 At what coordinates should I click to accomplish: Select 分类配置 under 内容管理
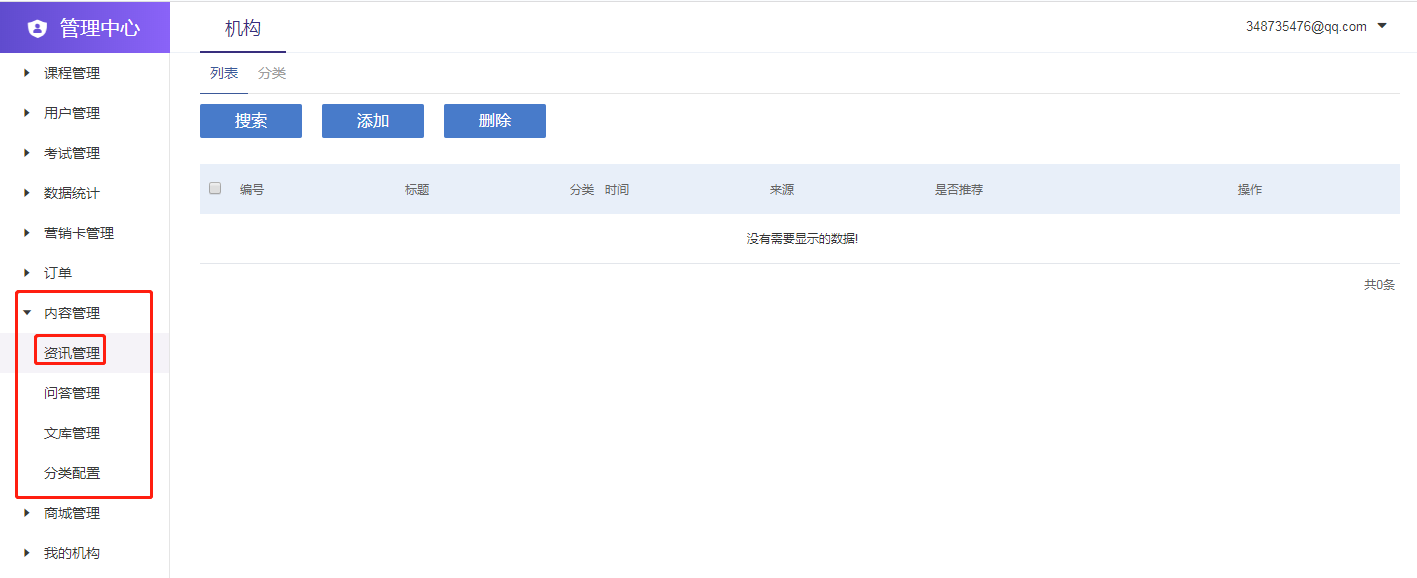(72, 473)
